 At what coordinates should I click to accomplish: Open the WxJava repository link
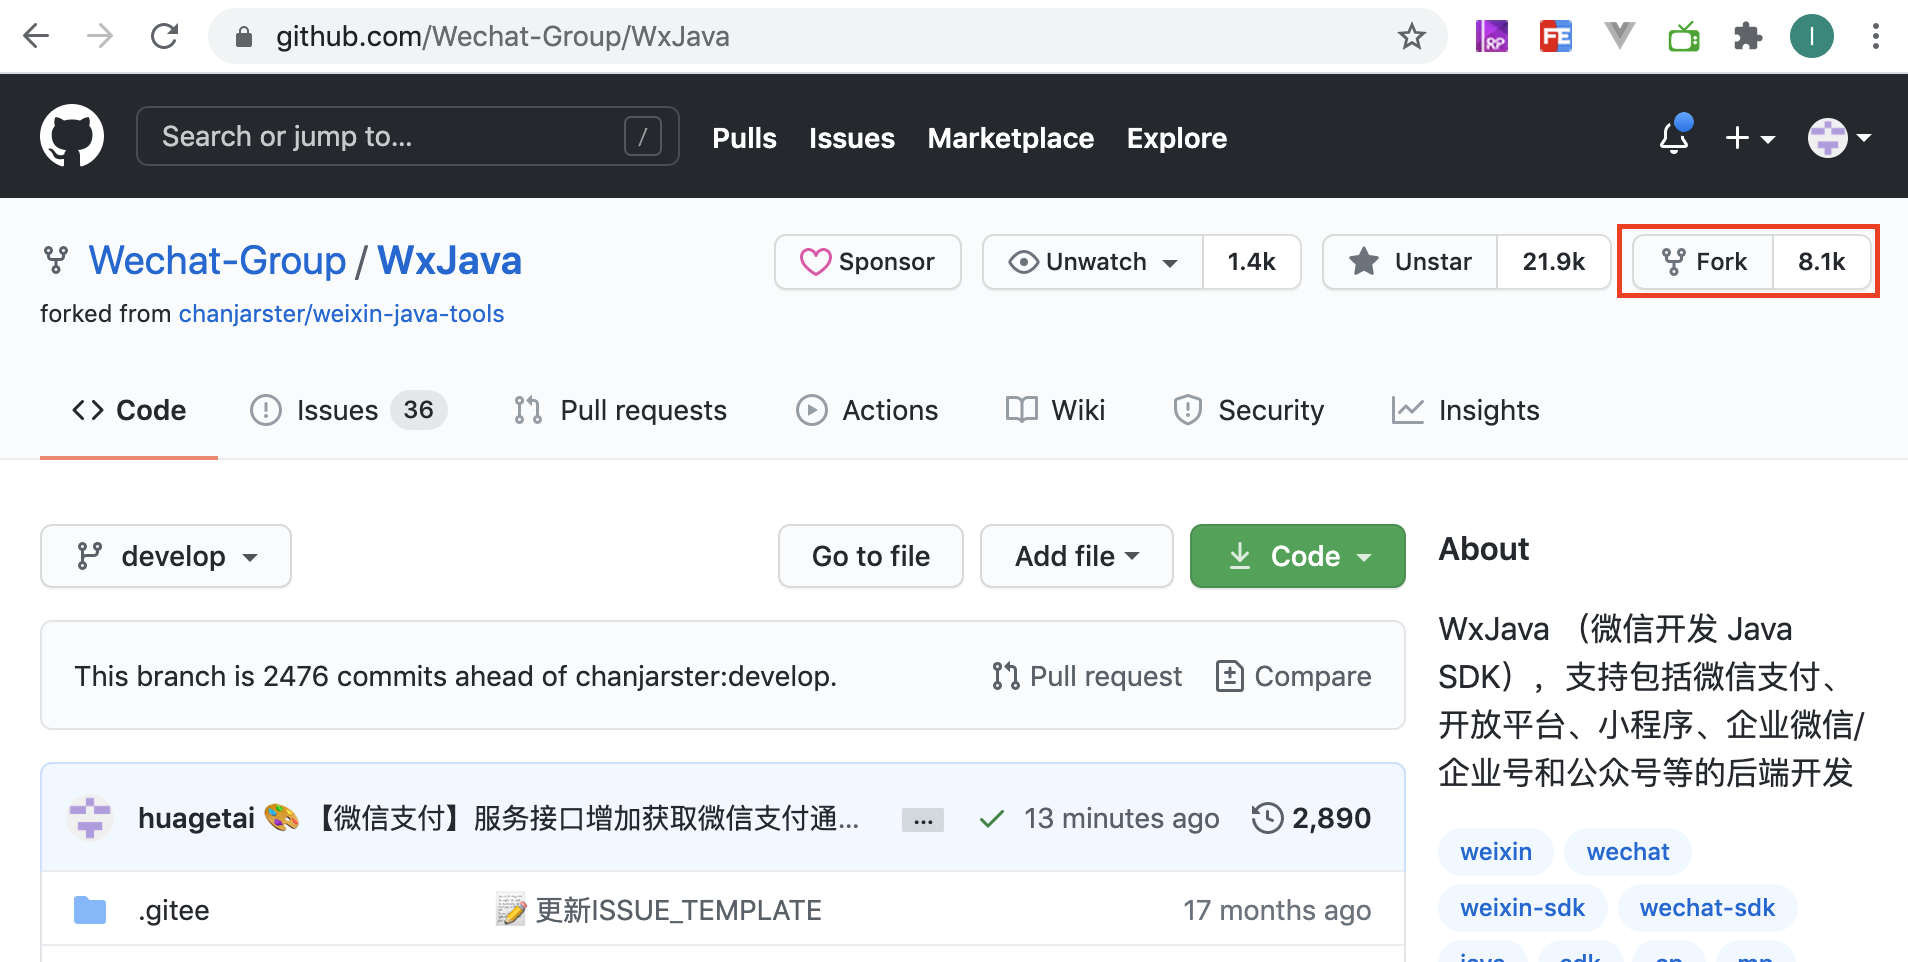click(450, 261)
